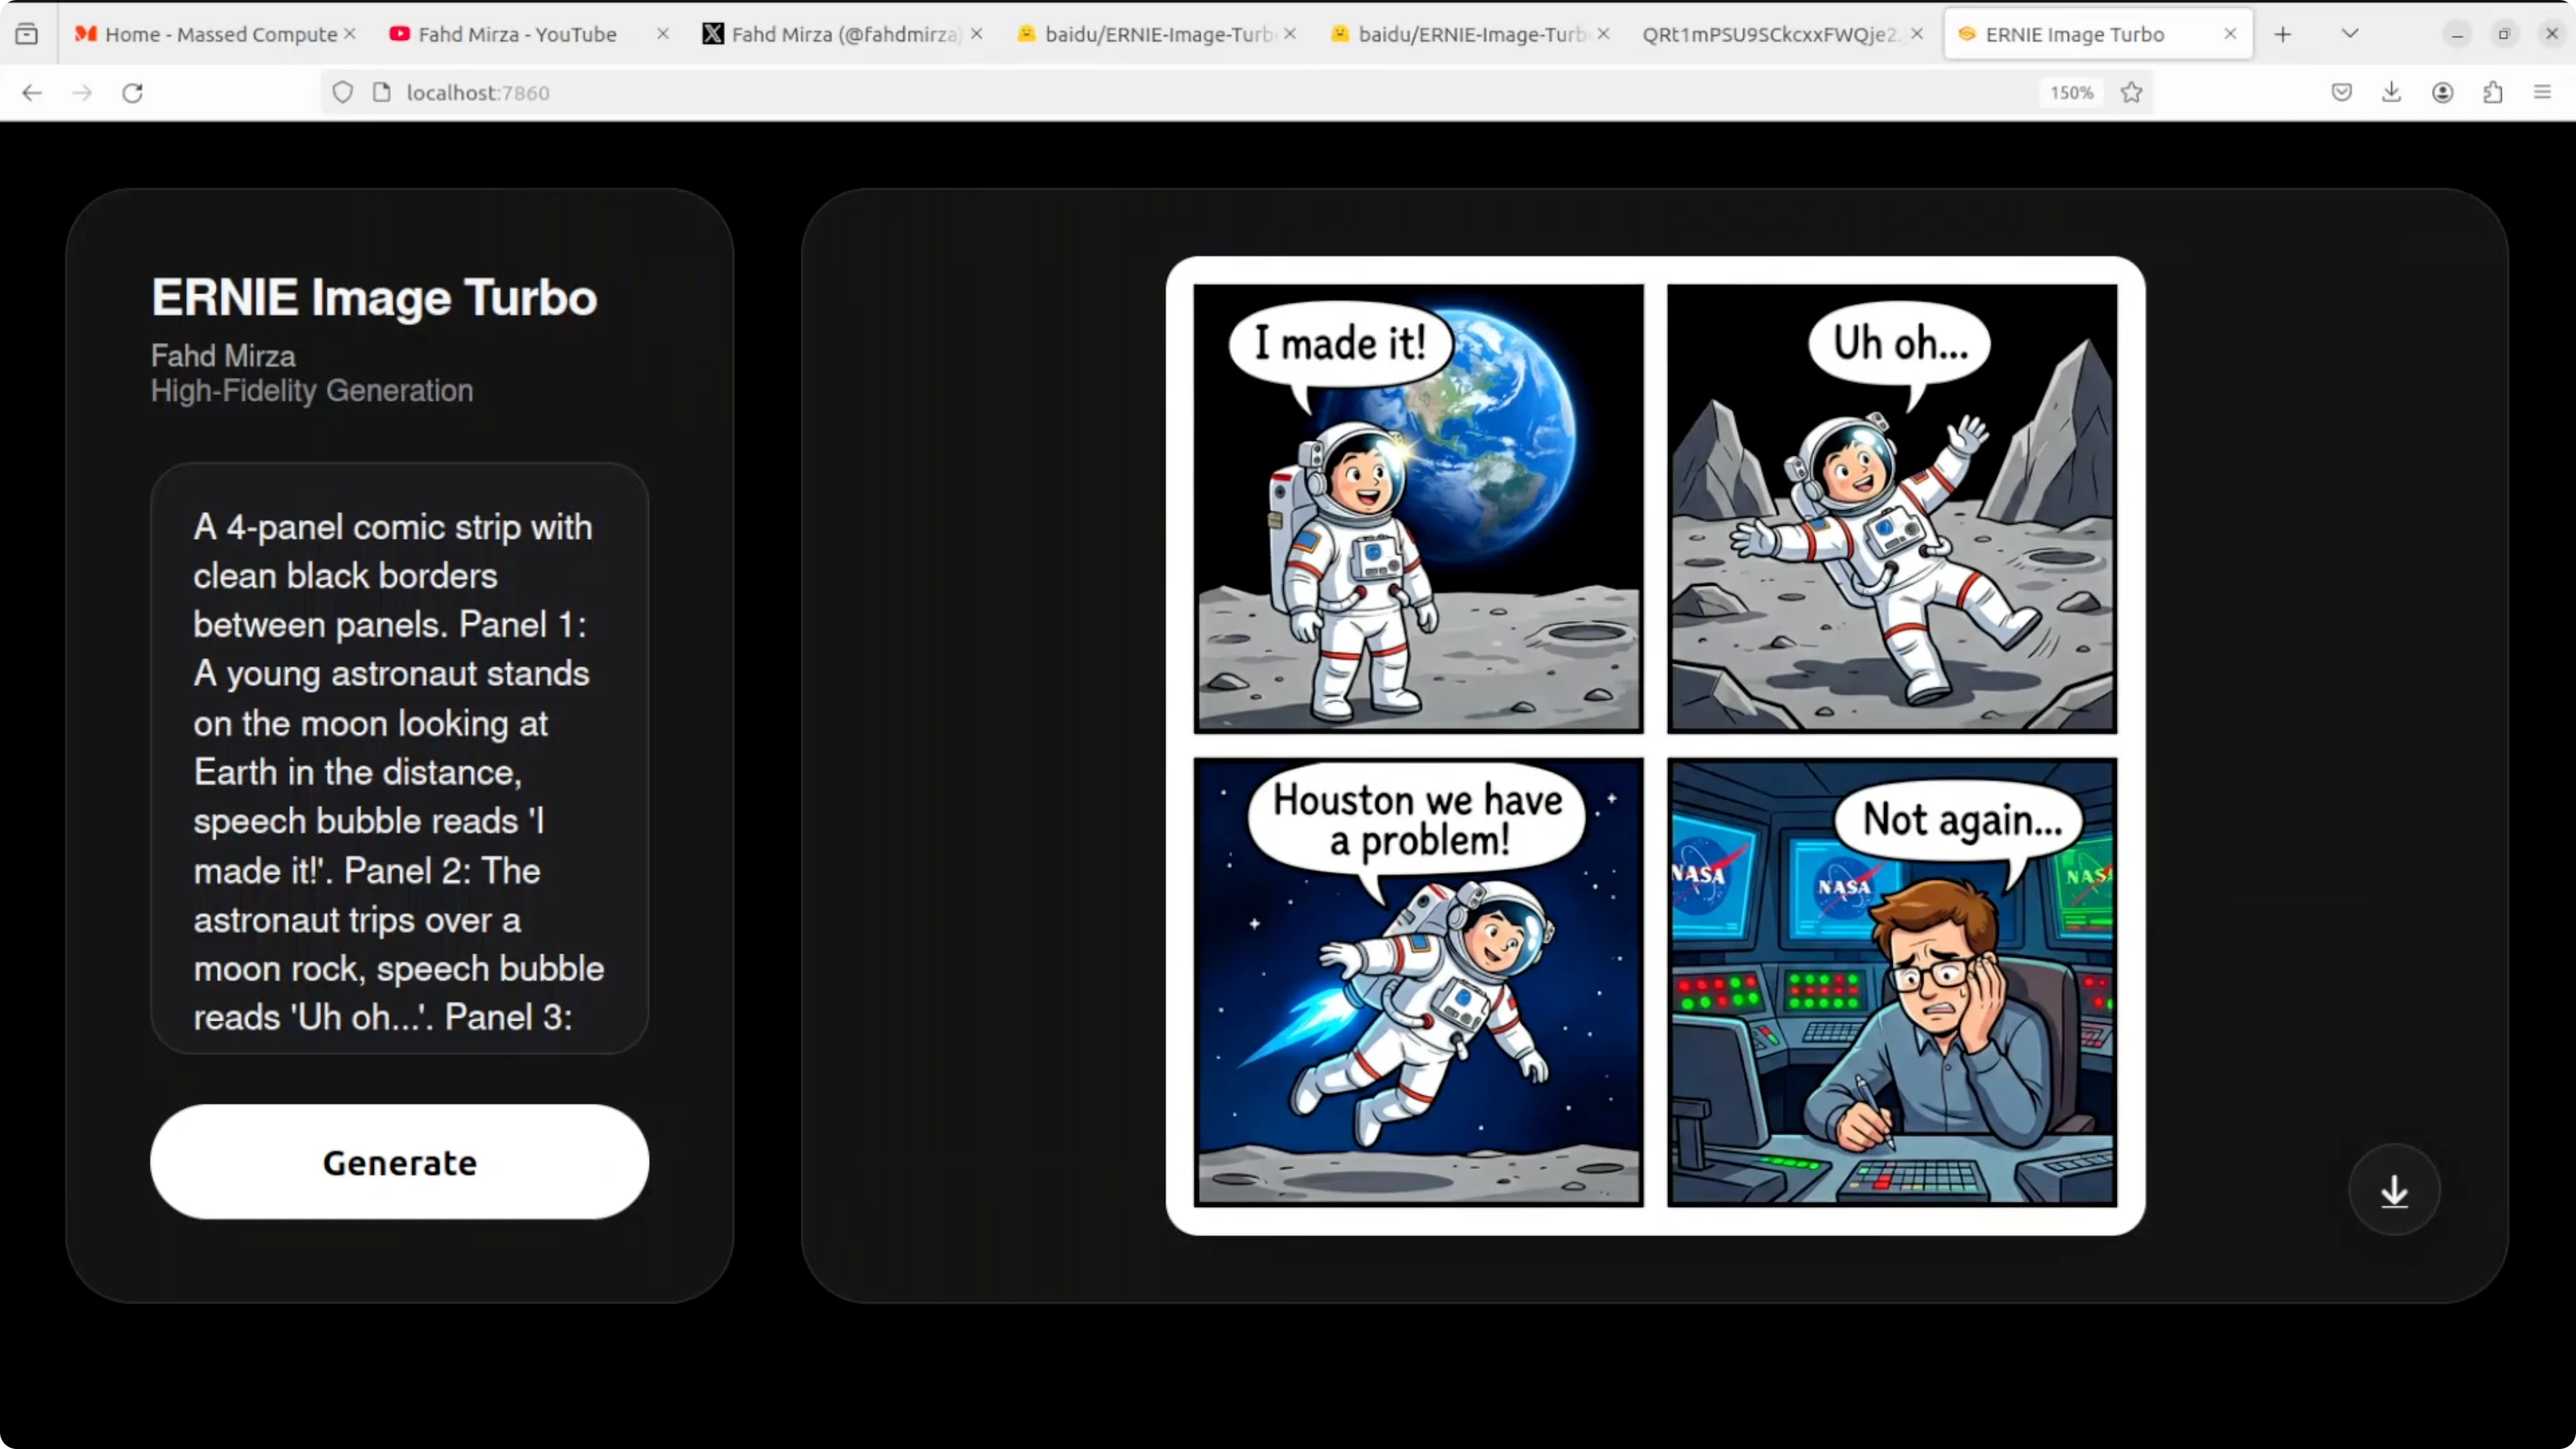Open the hamburger application menu

click(x=2542, y=93)
